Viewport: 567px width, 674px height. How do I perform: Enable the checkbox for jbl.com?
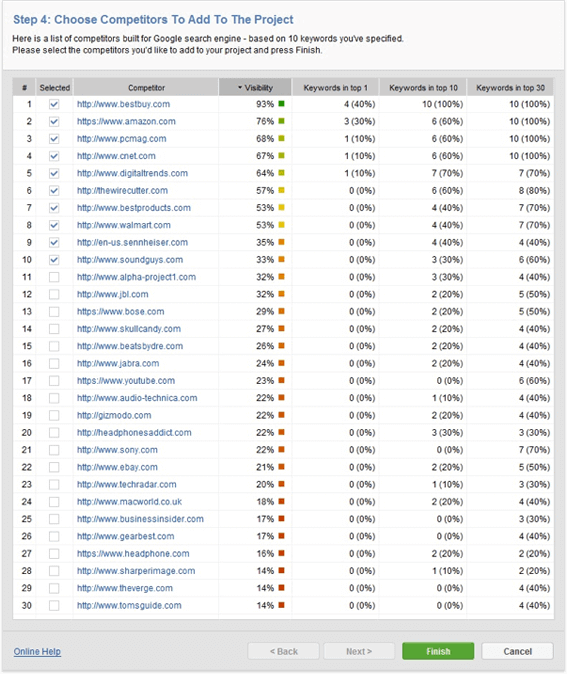(54, 294)
